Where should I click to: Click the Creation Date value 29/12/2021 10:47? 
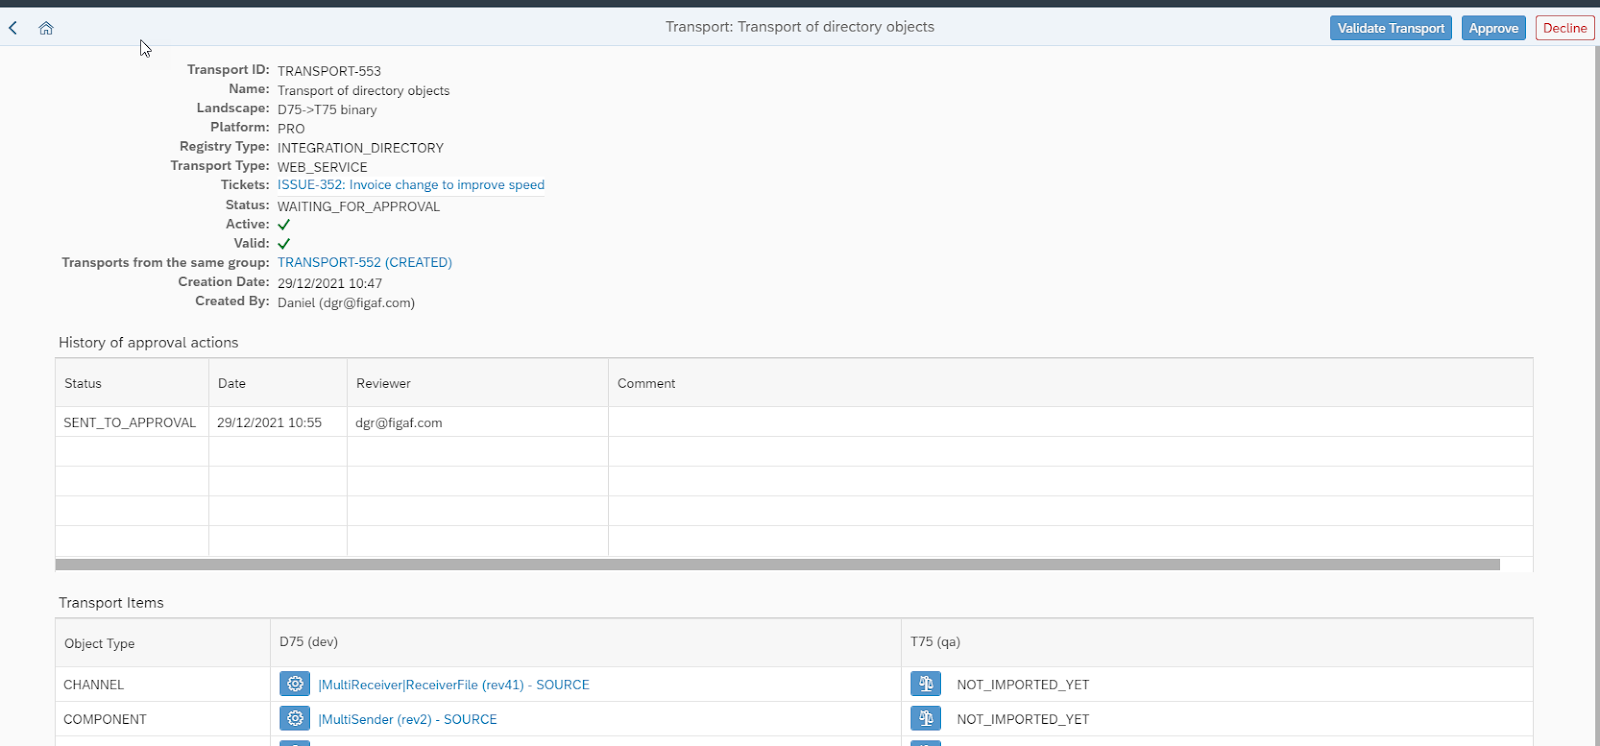click(x=330, y=283)
